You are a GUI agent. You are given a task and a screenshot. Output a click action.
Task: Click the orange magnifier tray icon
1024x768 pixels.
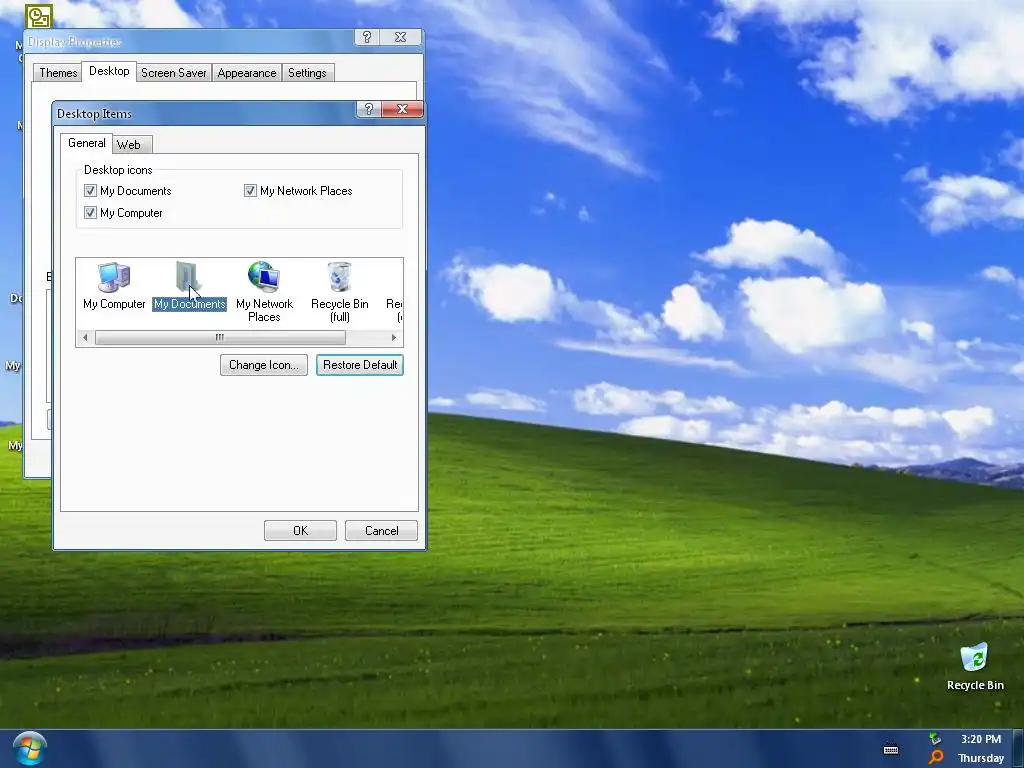coord(936,758)
